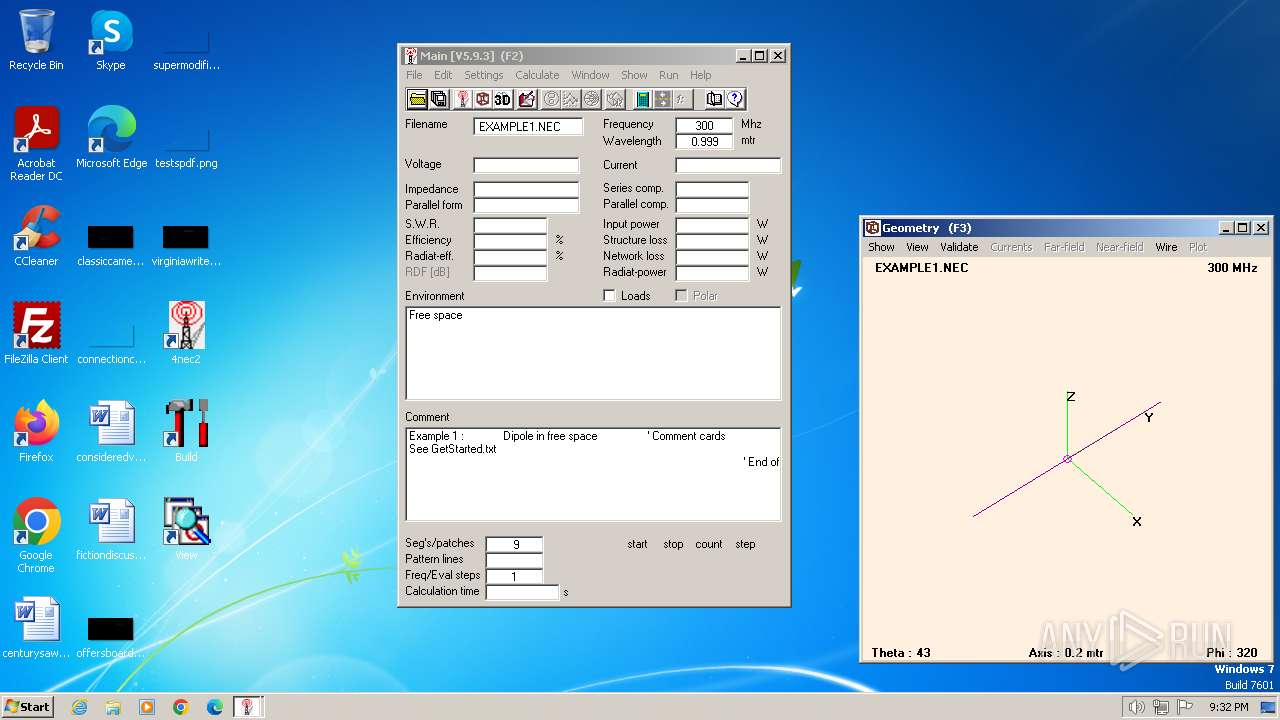Click the Windows Start button
The width and height of the screenshot is (1280, 720).
pyautogui.click(x=27, y=706)
